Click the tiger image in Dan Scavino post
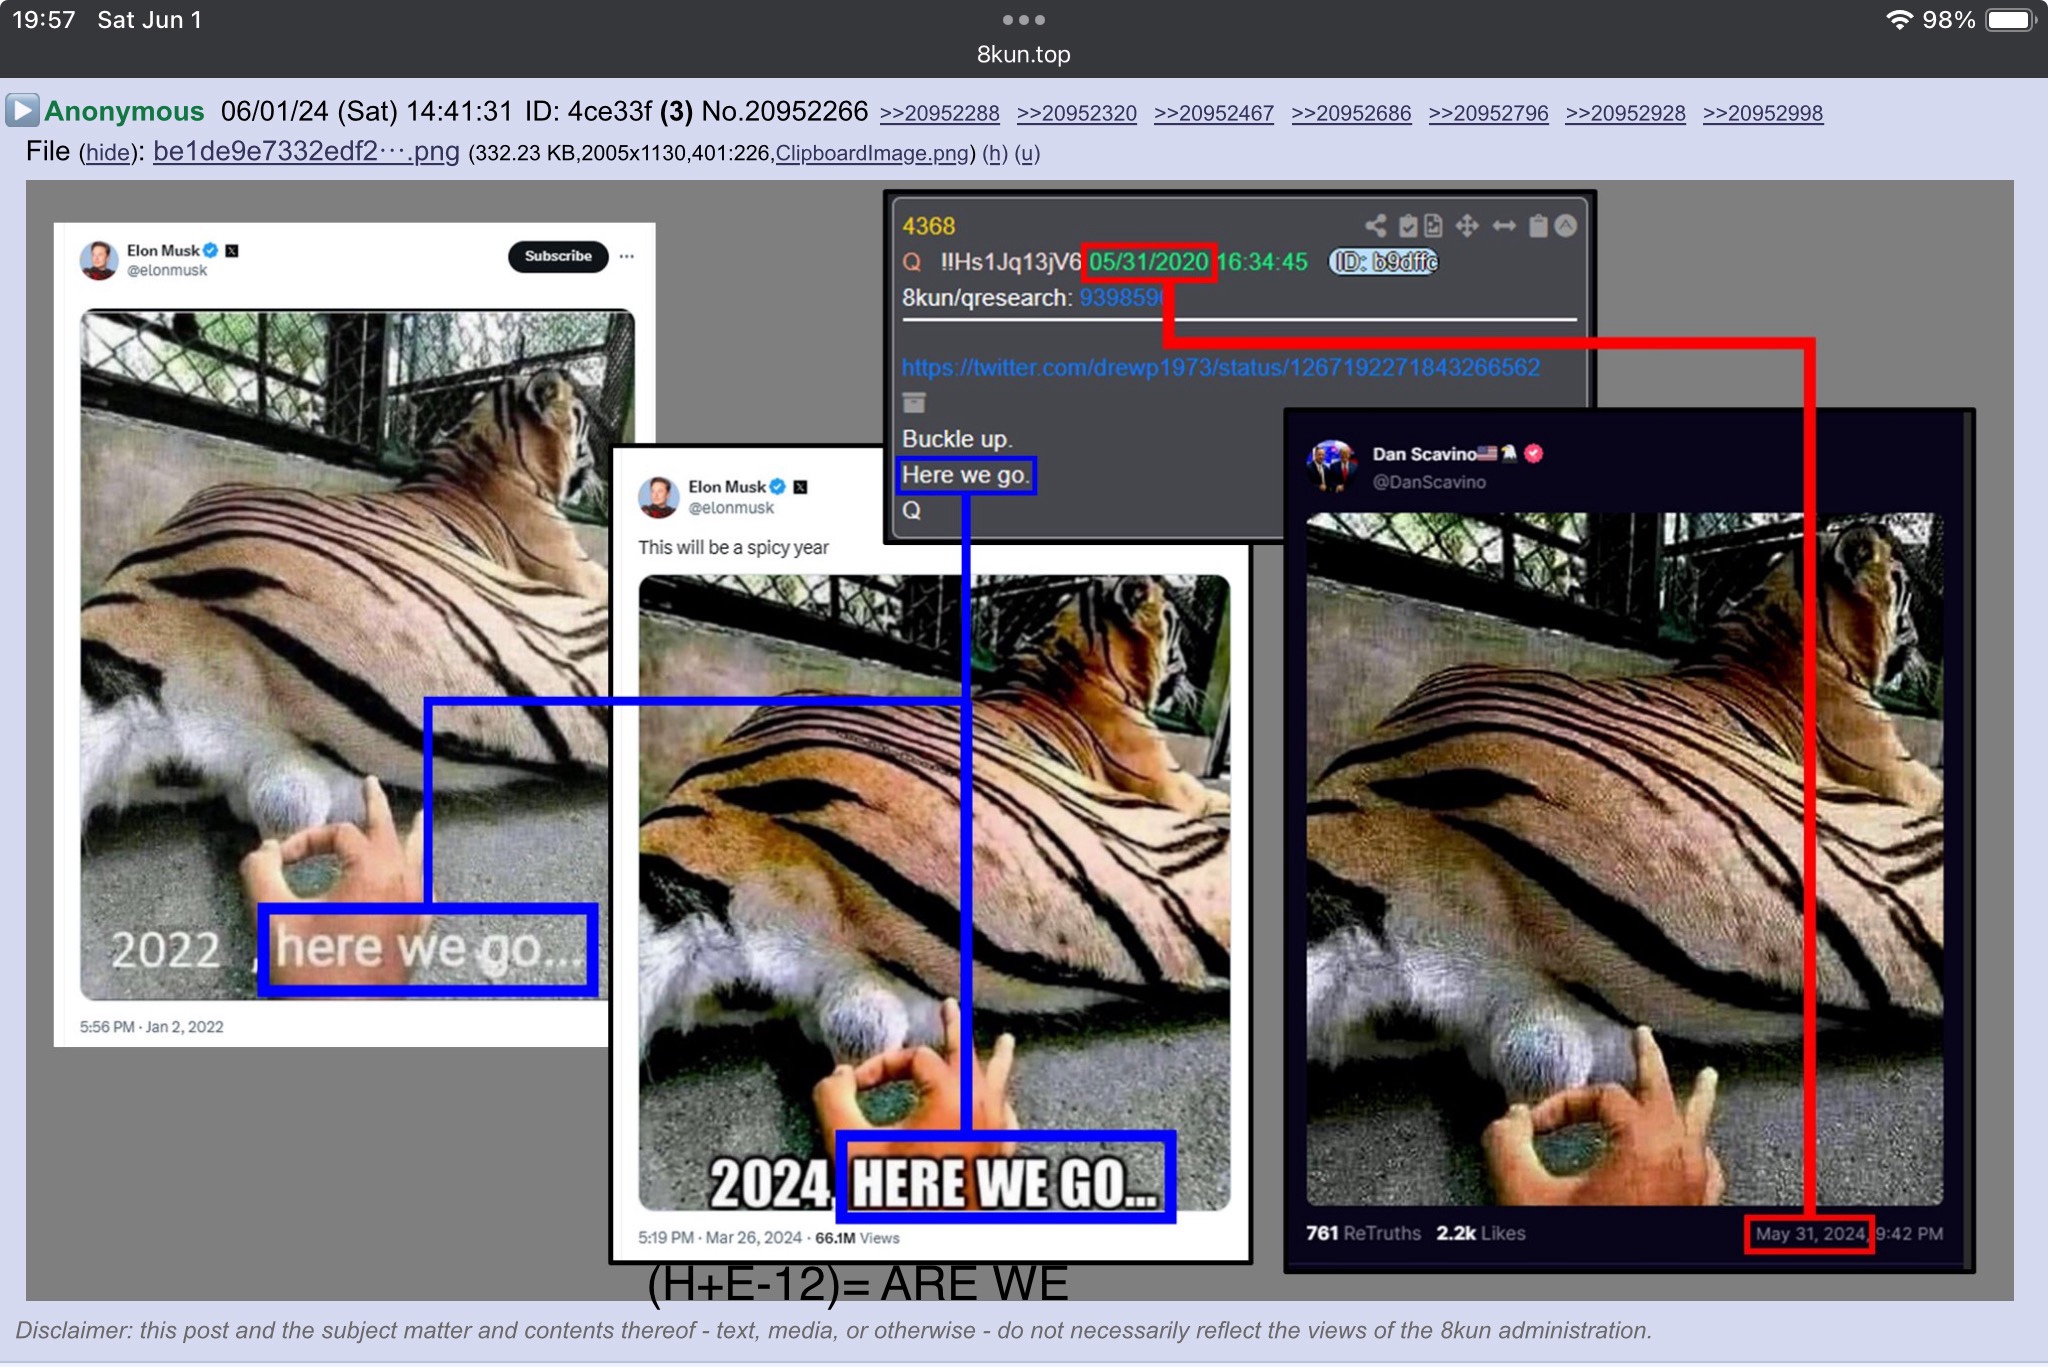Viewport: 2048px width, 1367px height. pos(1625,859)
